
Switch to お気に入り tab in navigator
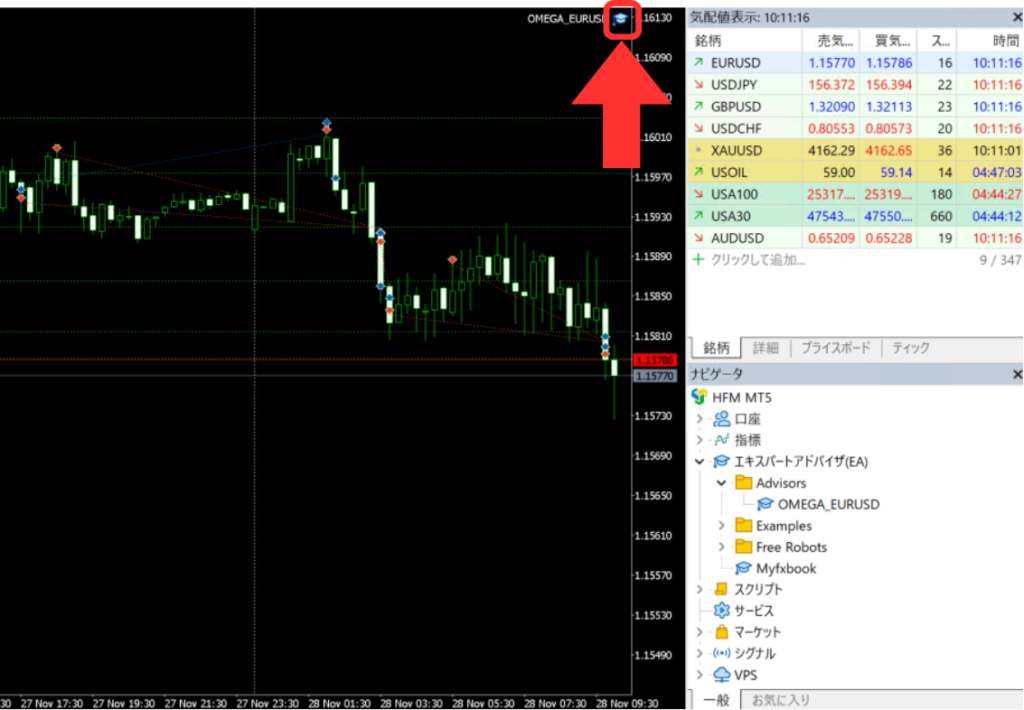(x=782, y=699)
